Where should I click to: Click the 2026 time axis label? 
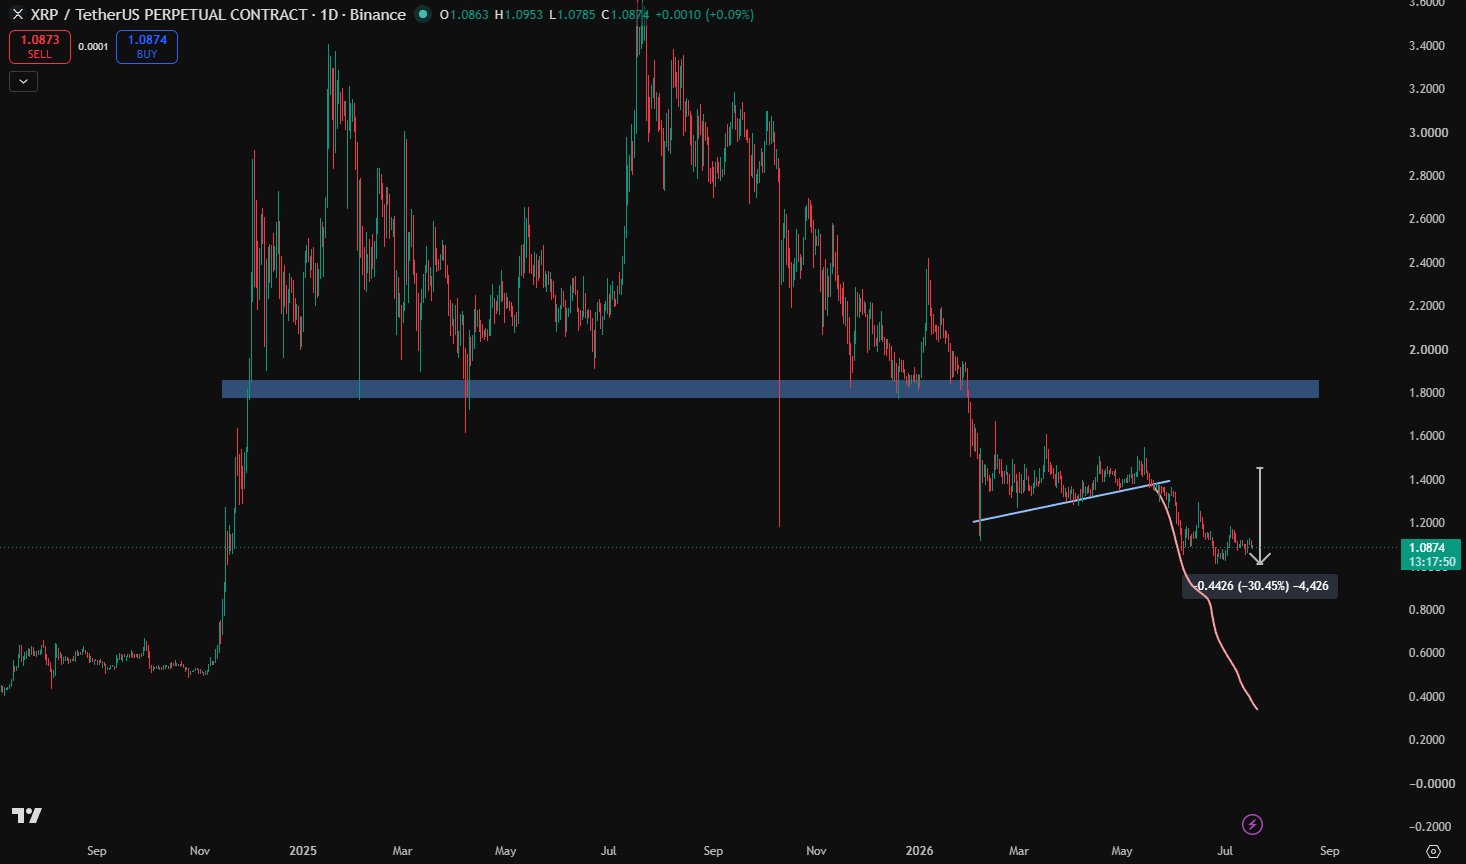tap(919, 851)
